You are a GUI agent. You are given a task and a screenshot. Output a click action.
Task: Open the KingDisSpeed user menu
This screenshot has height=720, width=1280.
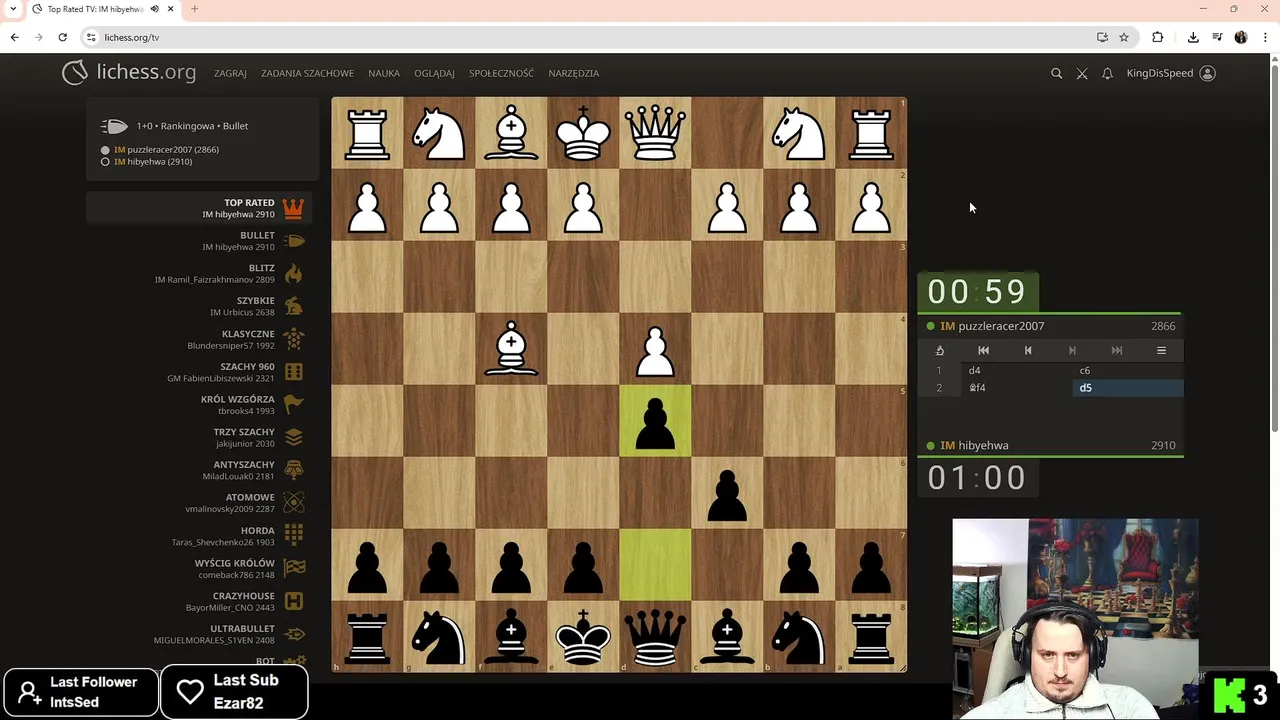1171,73
